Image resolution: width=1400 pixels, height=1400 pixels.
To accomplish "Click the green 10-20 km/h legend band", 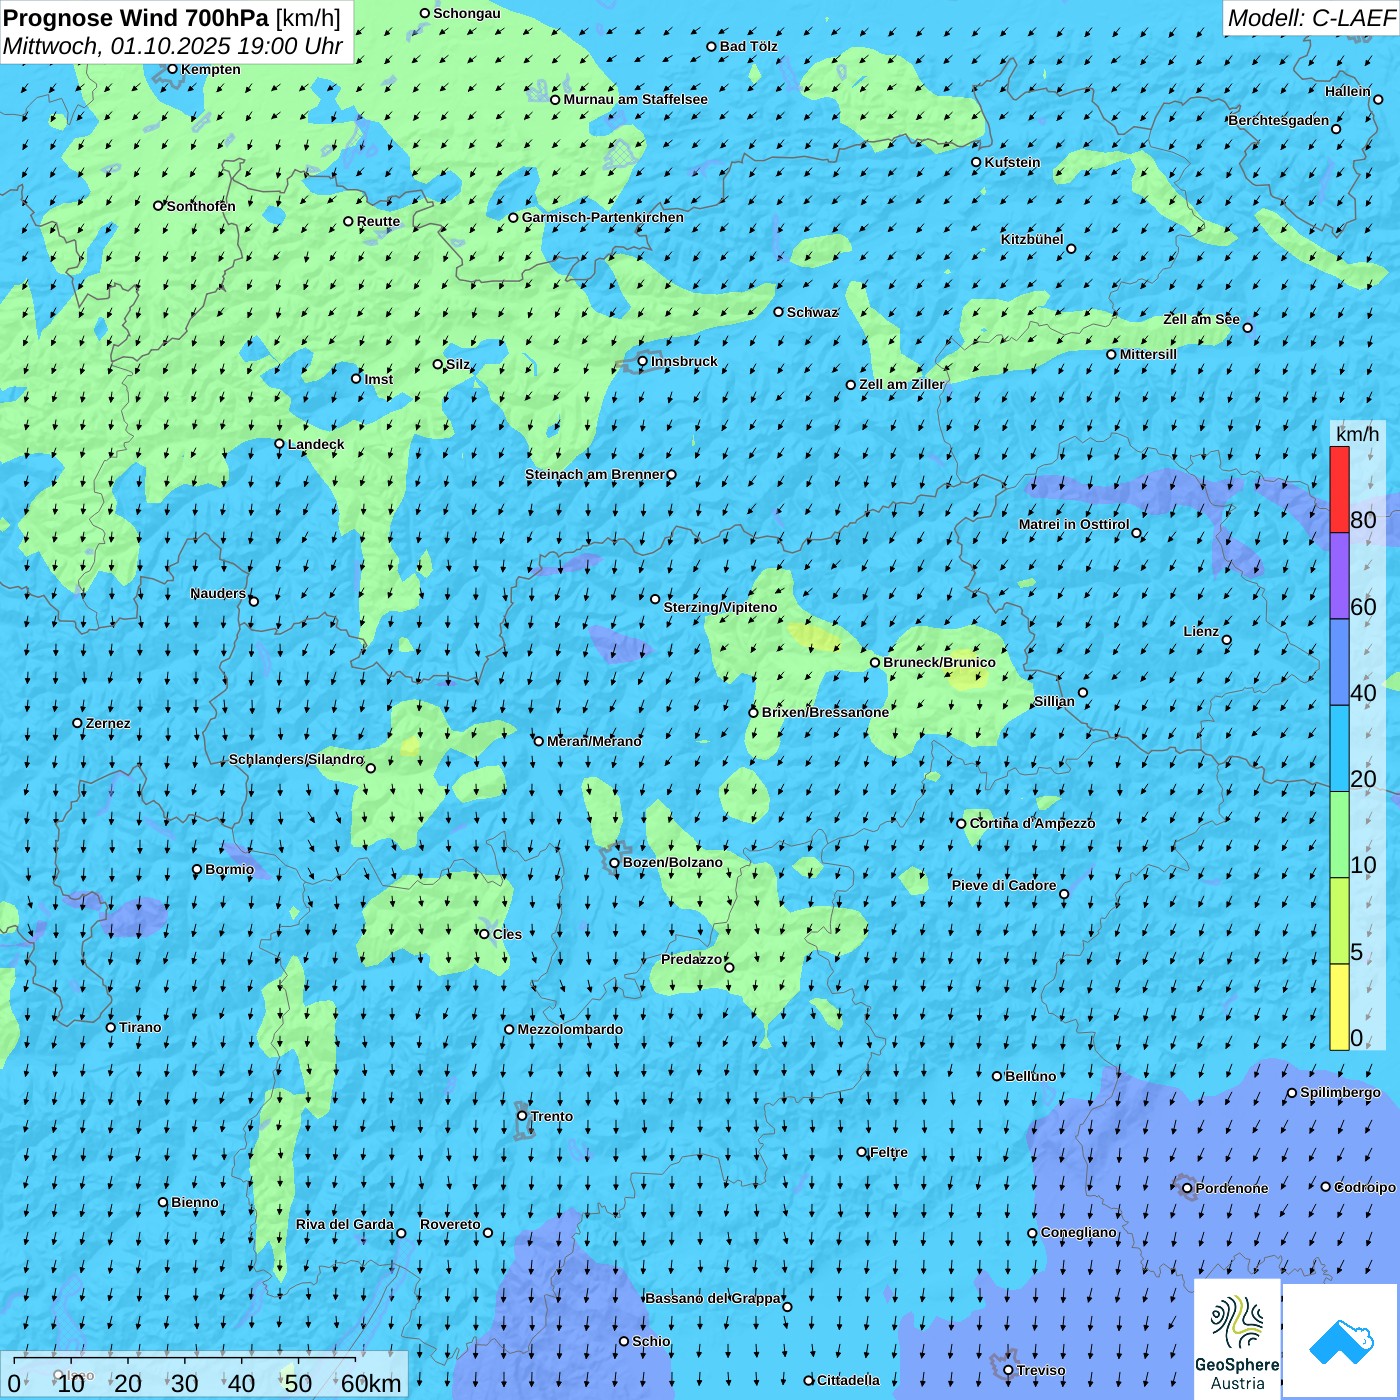I will point(1339,835).
